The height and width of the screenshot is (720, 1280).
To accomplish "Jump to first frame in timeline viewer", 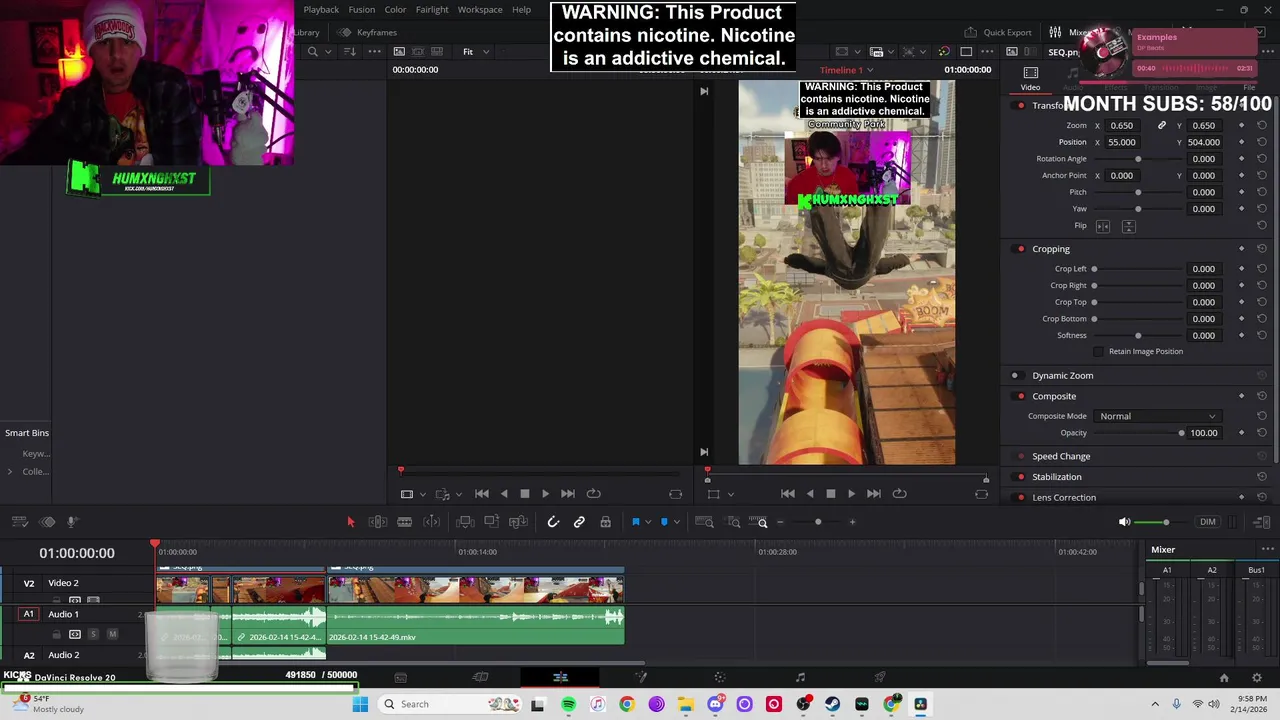I will 788,494.
